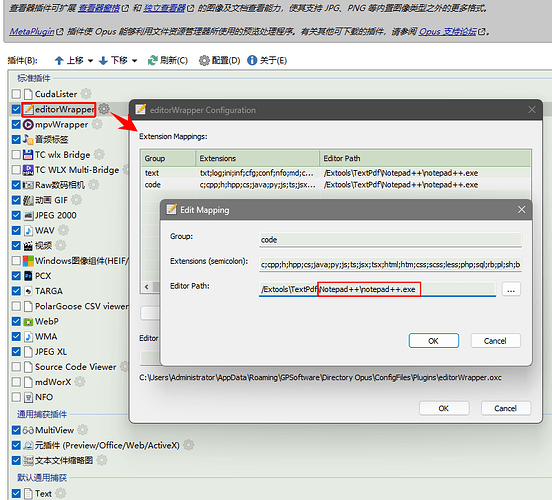Open the MetaPlugin link
Image resolution: width=552 pixels, height=500 pixels.
tap(32, 32)
